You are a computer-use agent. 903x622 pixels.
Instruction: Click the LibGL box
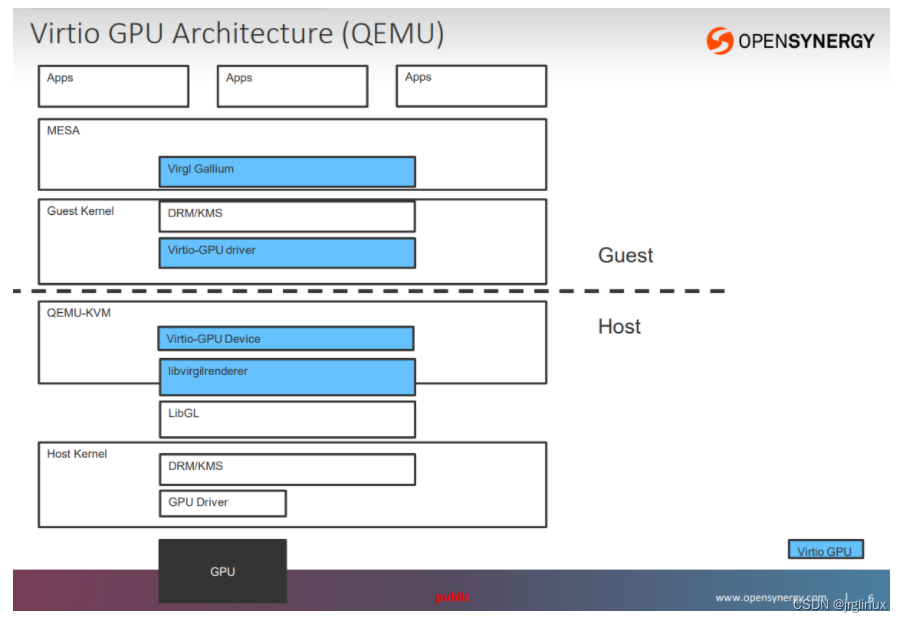point(287,419)
